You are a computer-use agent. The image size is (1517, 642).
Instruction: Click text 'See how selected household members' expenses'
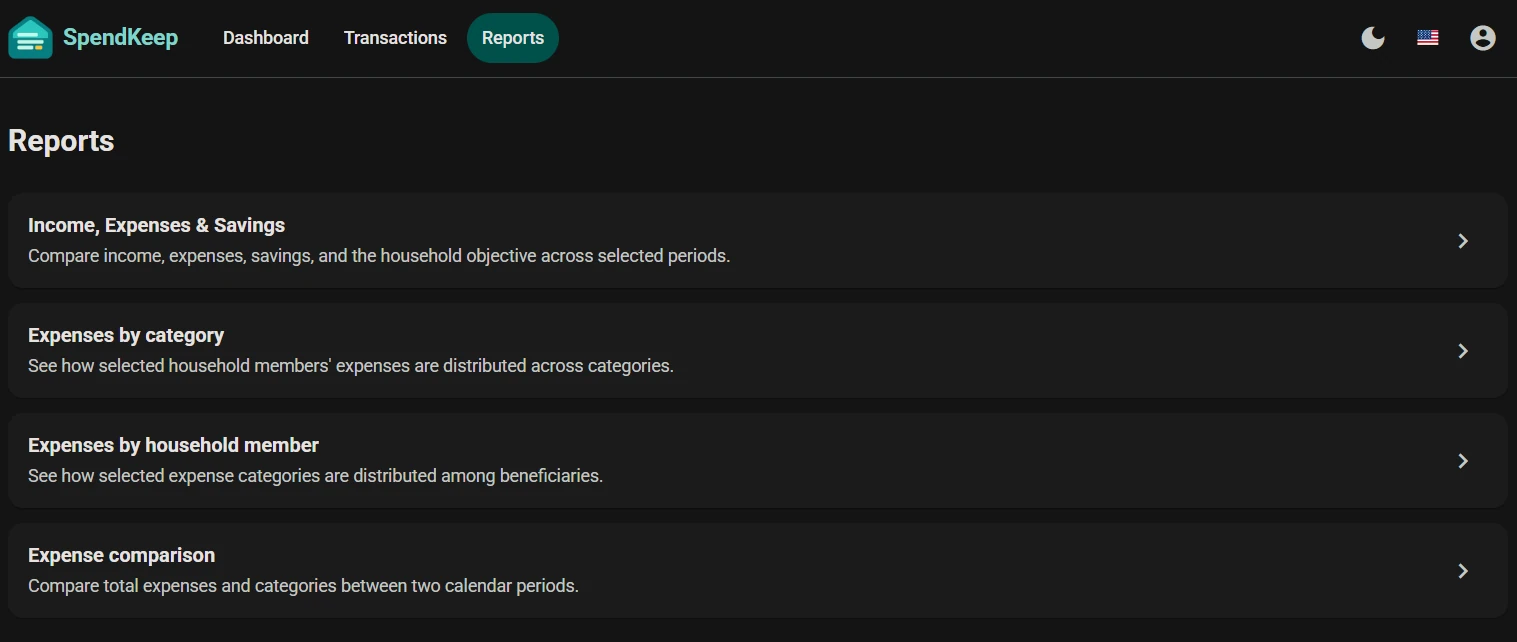[x=219, y=366]
